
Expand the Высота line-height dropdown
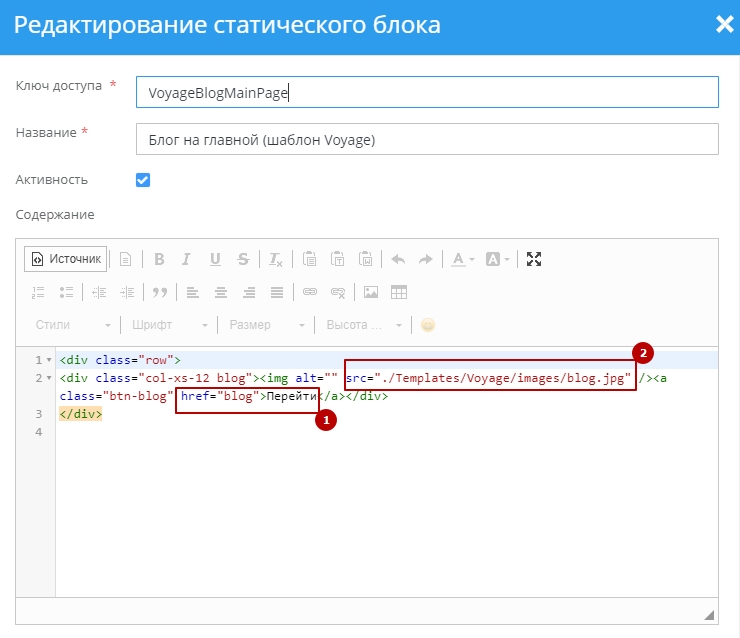coord(364,325)
